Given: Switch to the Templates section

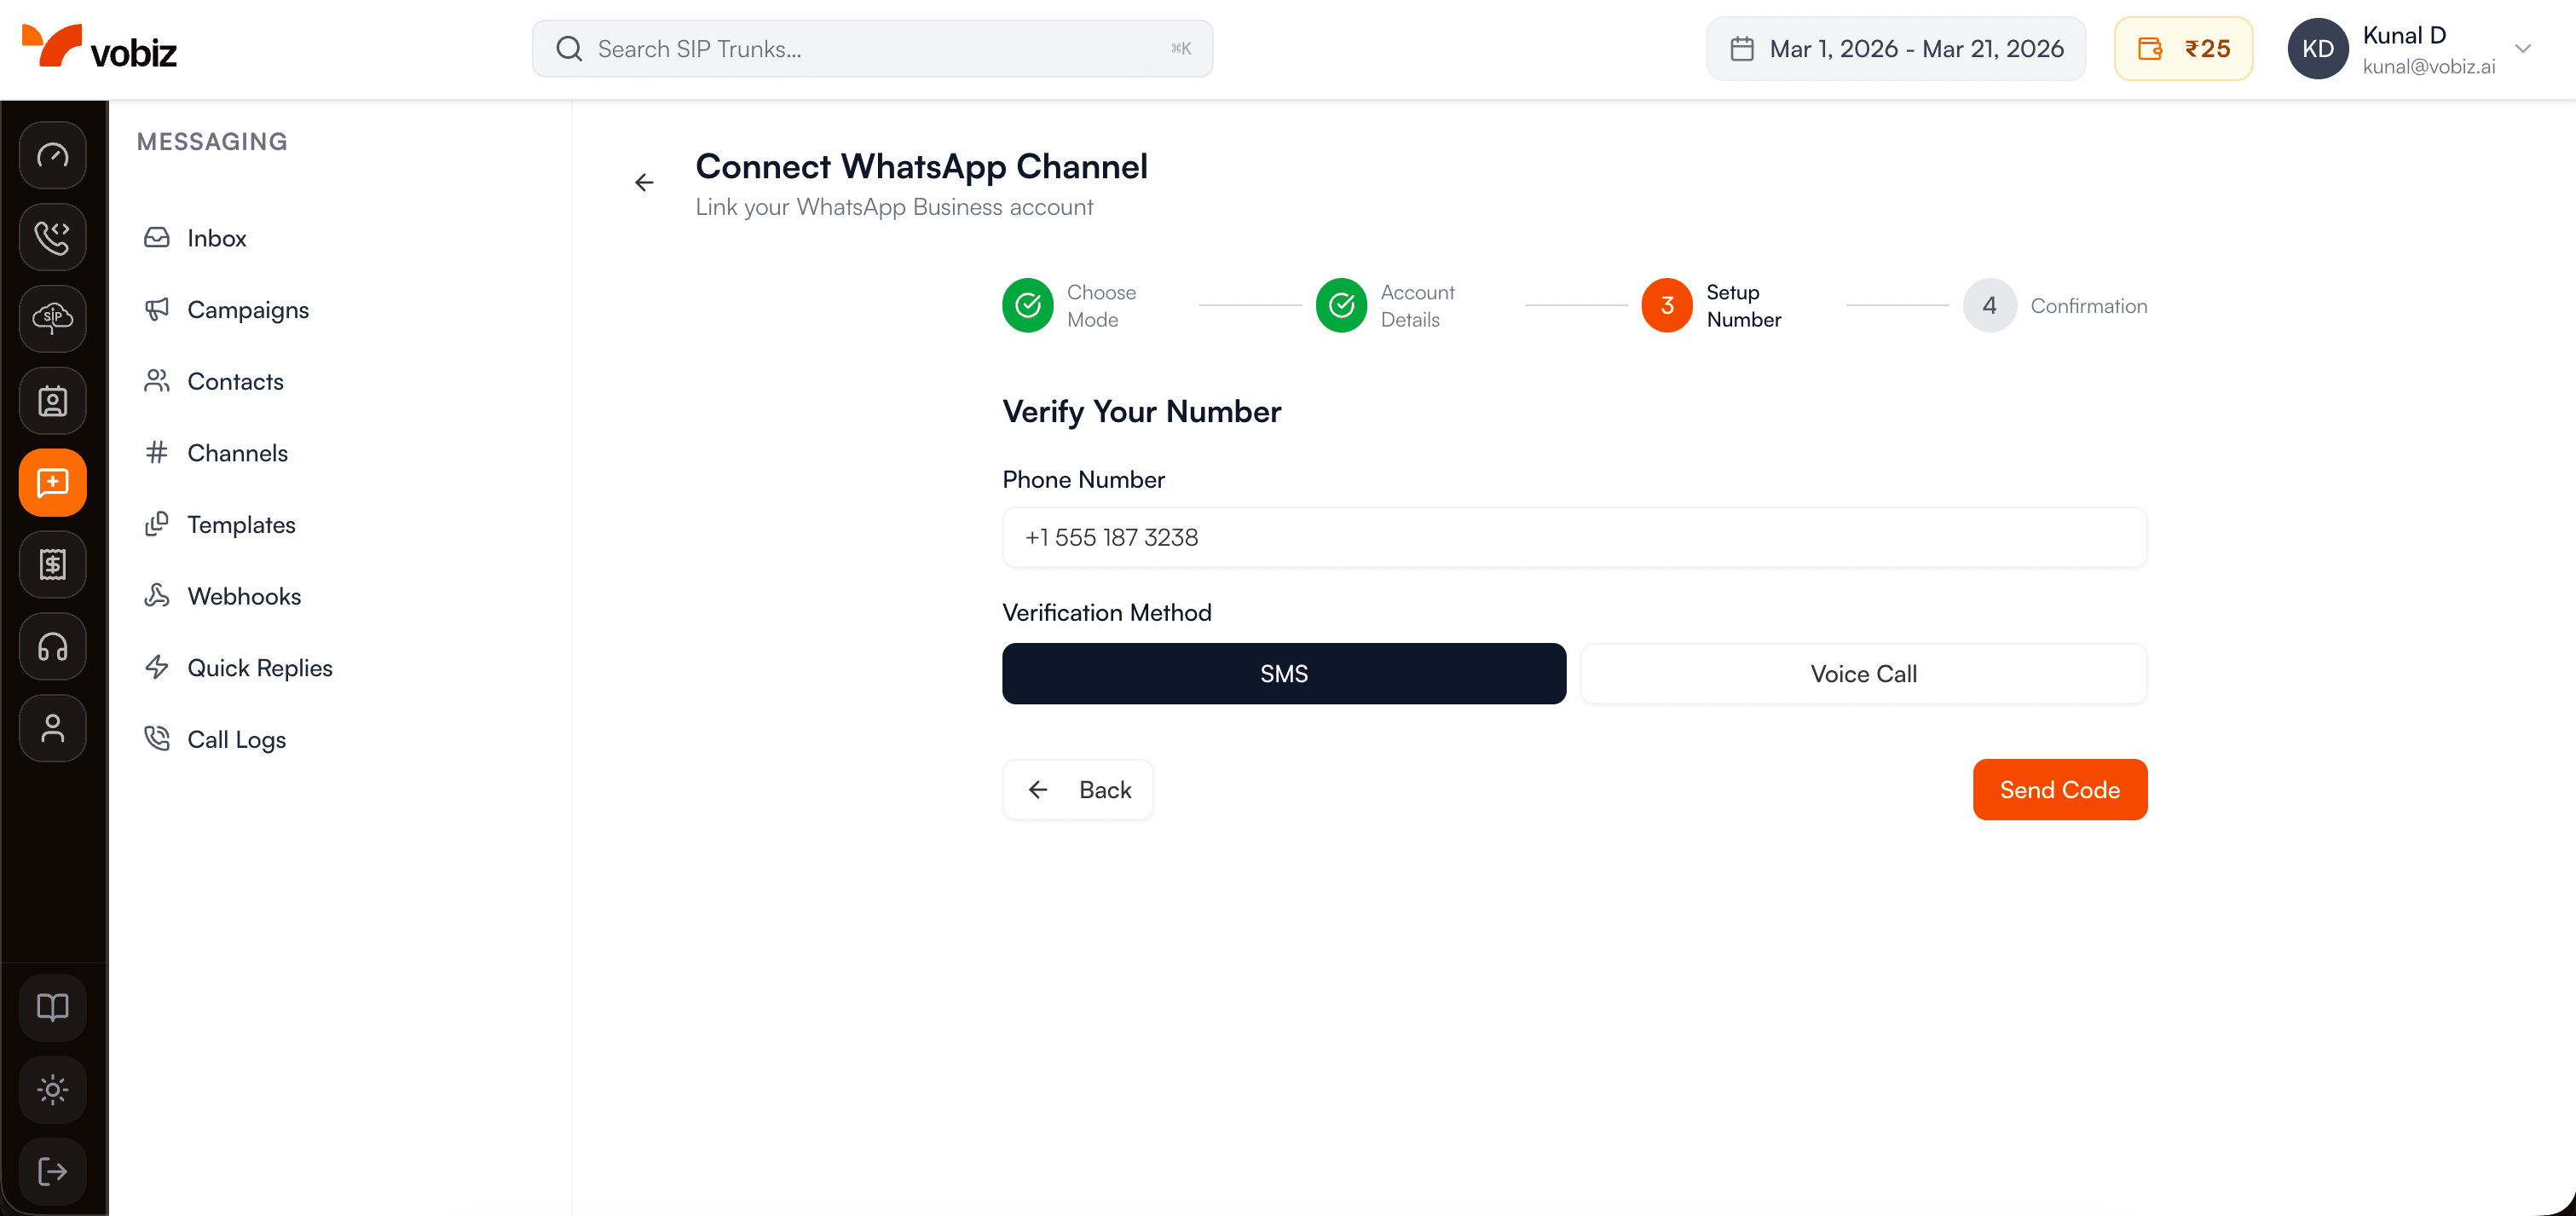Looking at the screenshot, I should 241,524.
